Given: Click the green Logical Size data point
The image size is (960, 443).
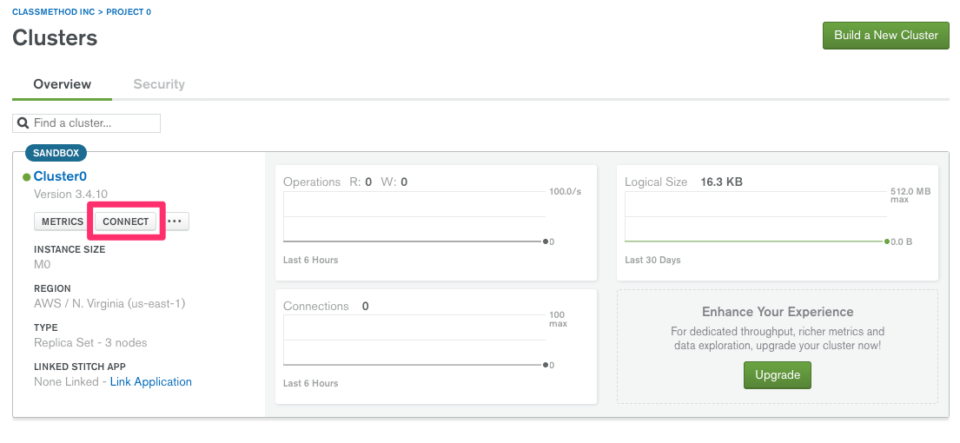Looking at the screenshot, I should pyautogui.click(x=887, y=242).
